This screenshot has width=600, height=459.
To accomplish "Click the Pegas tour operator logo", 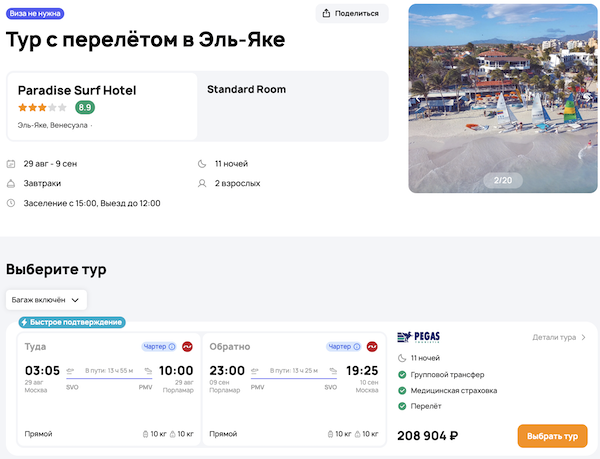I will coord(418,337).
